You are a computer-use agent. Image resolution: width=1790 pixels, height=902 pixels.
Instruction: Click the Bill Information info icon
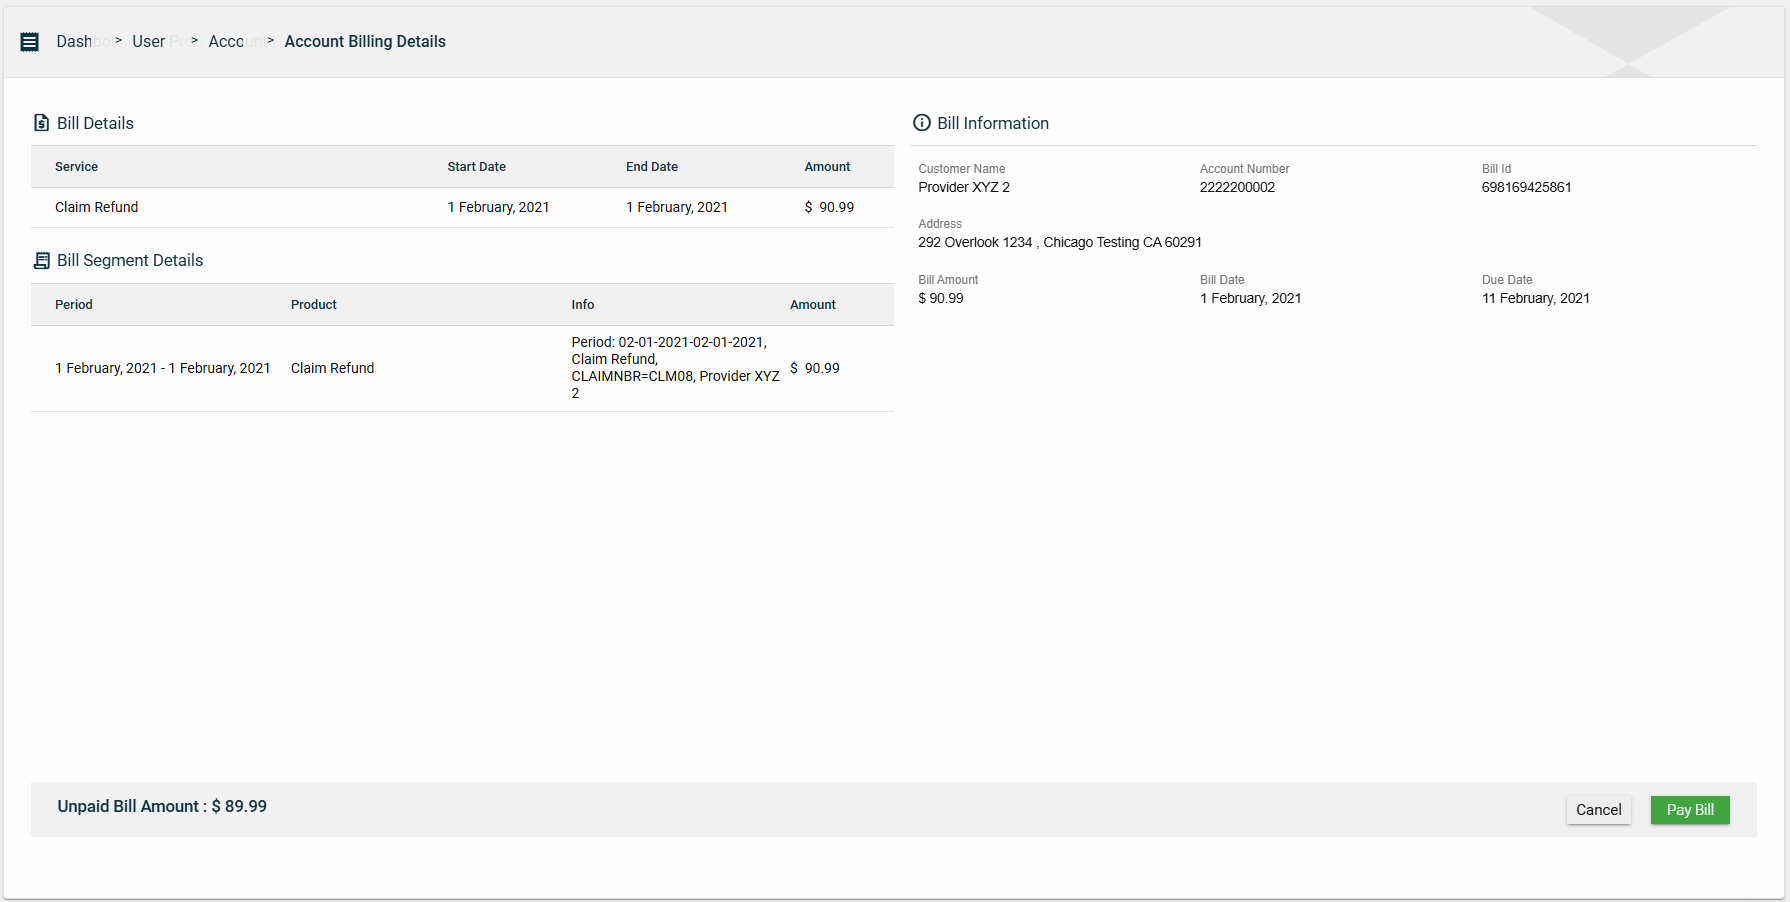point(921,123)
